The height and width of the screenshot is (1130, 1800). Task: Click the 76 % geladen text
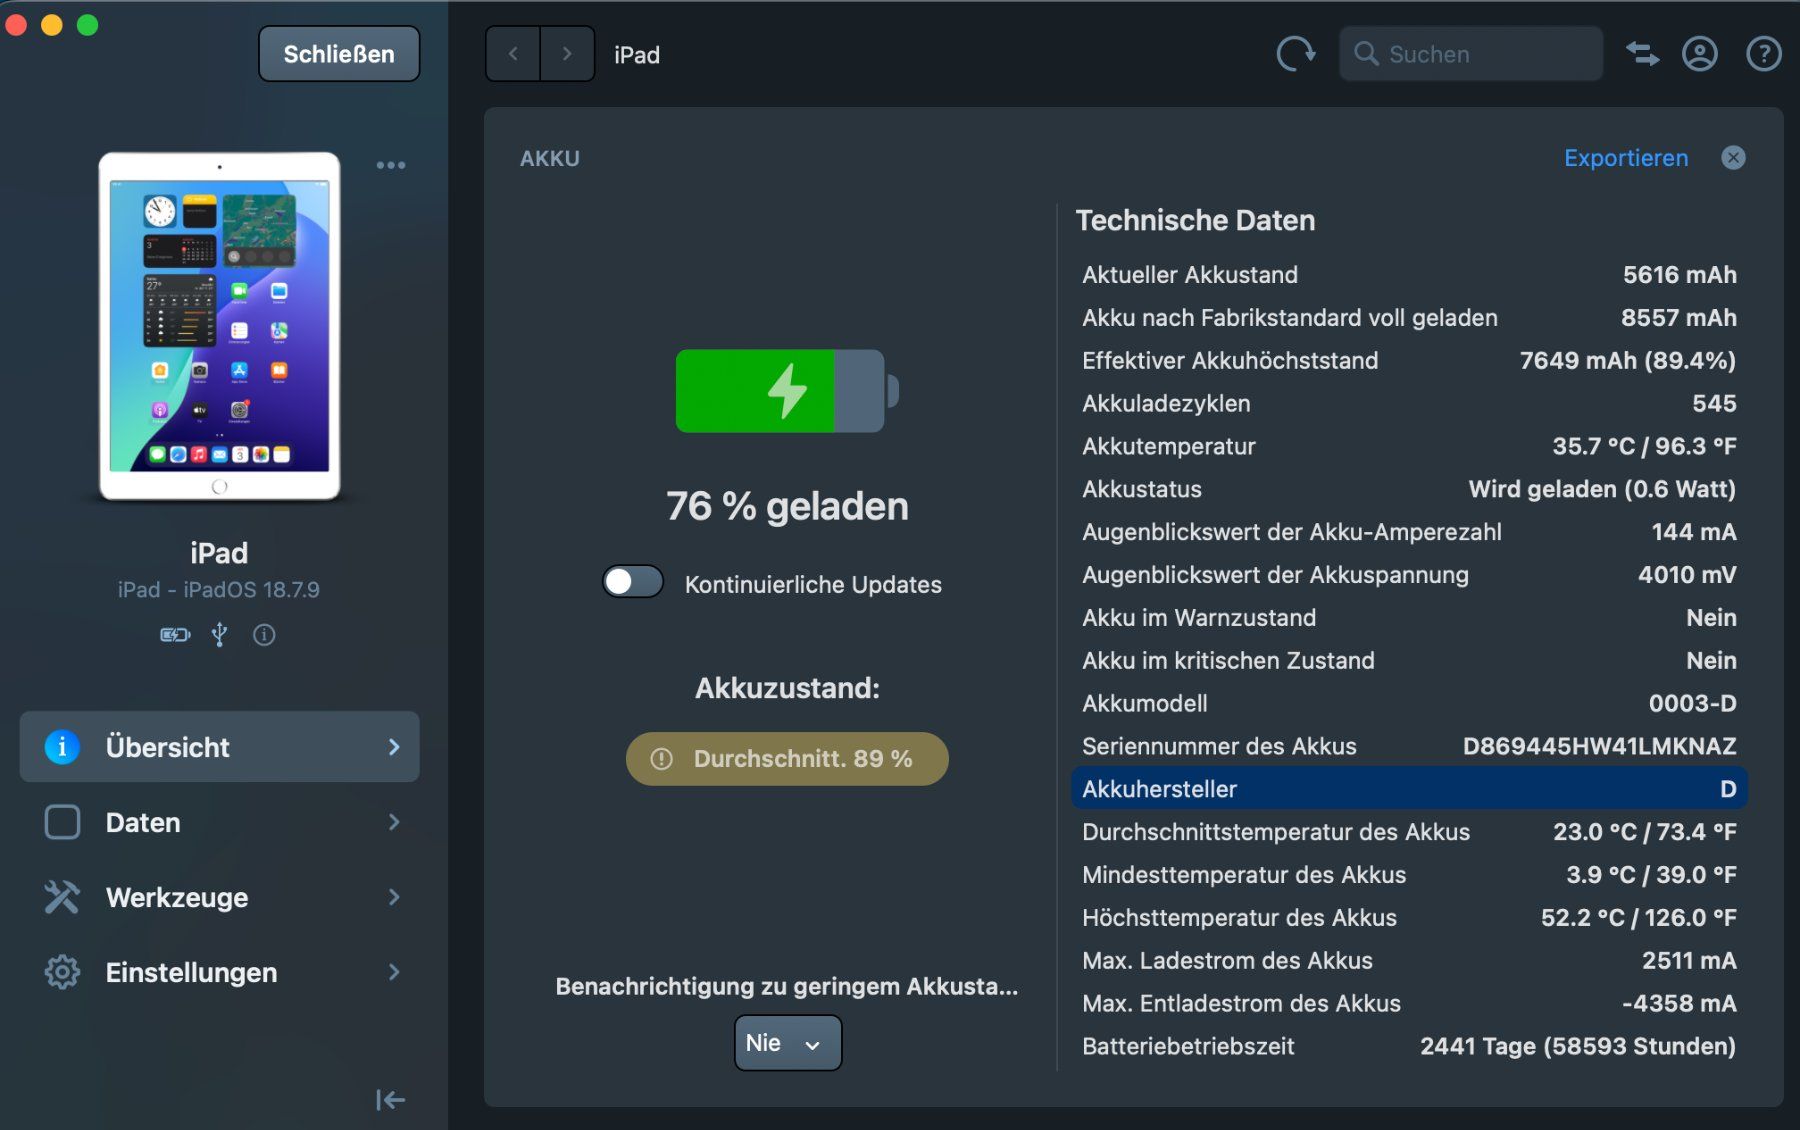(x=787, y=506)
